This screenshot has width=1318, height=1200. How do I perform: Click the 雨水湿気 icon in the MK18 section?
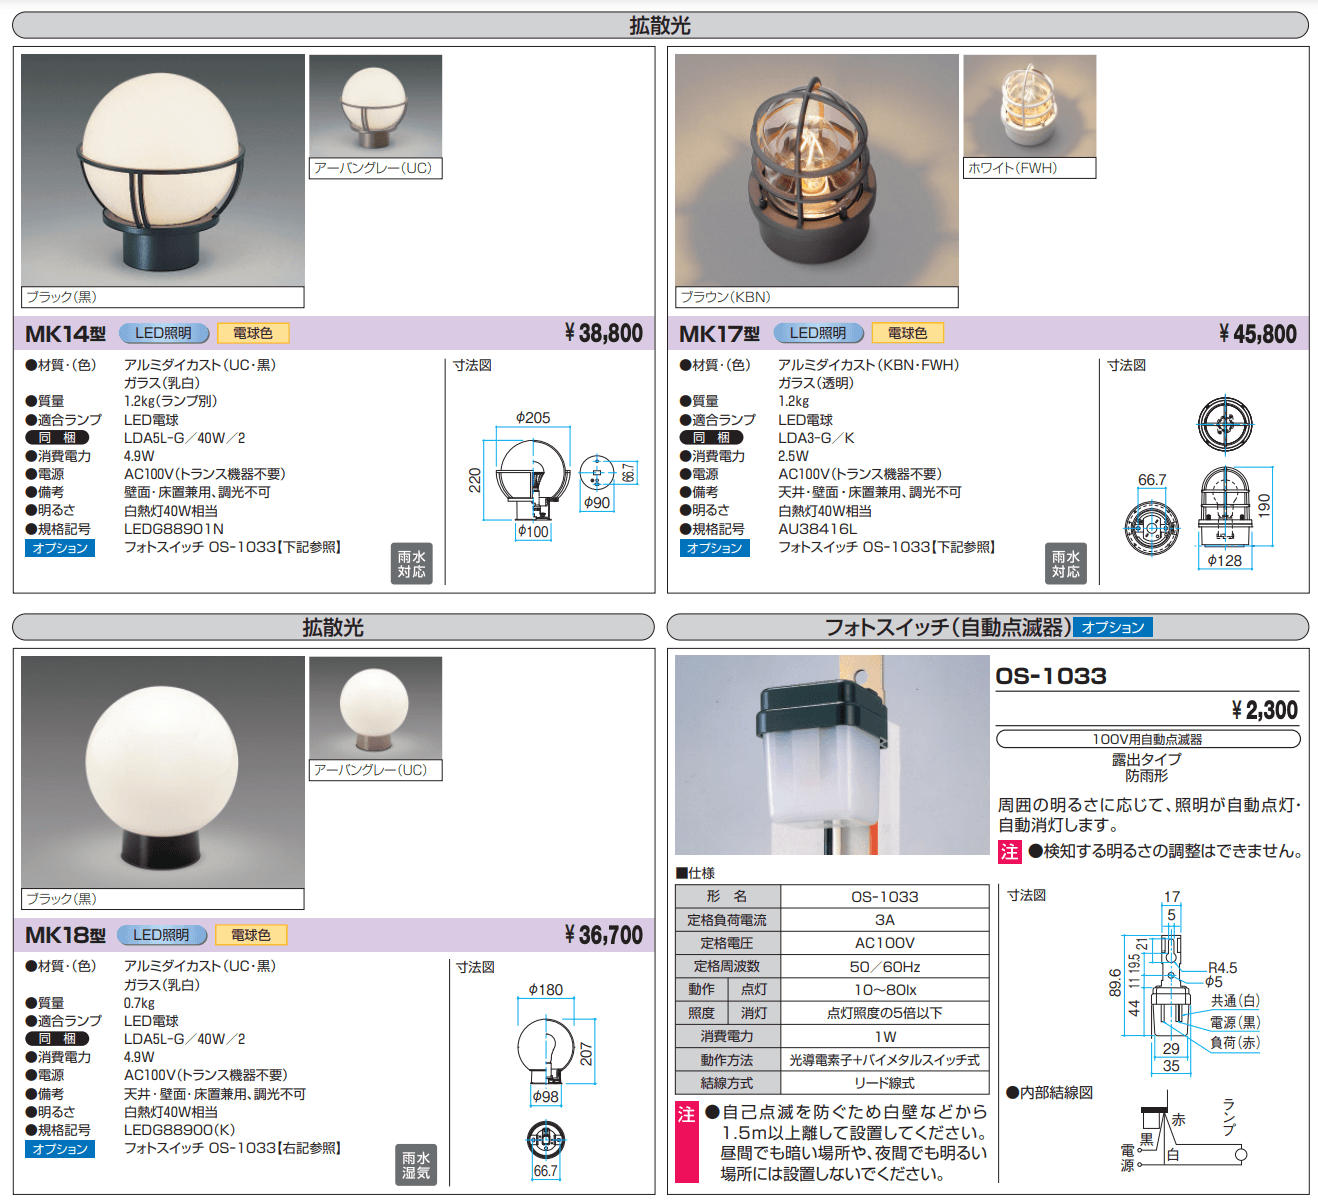[x=415, y=1165]
